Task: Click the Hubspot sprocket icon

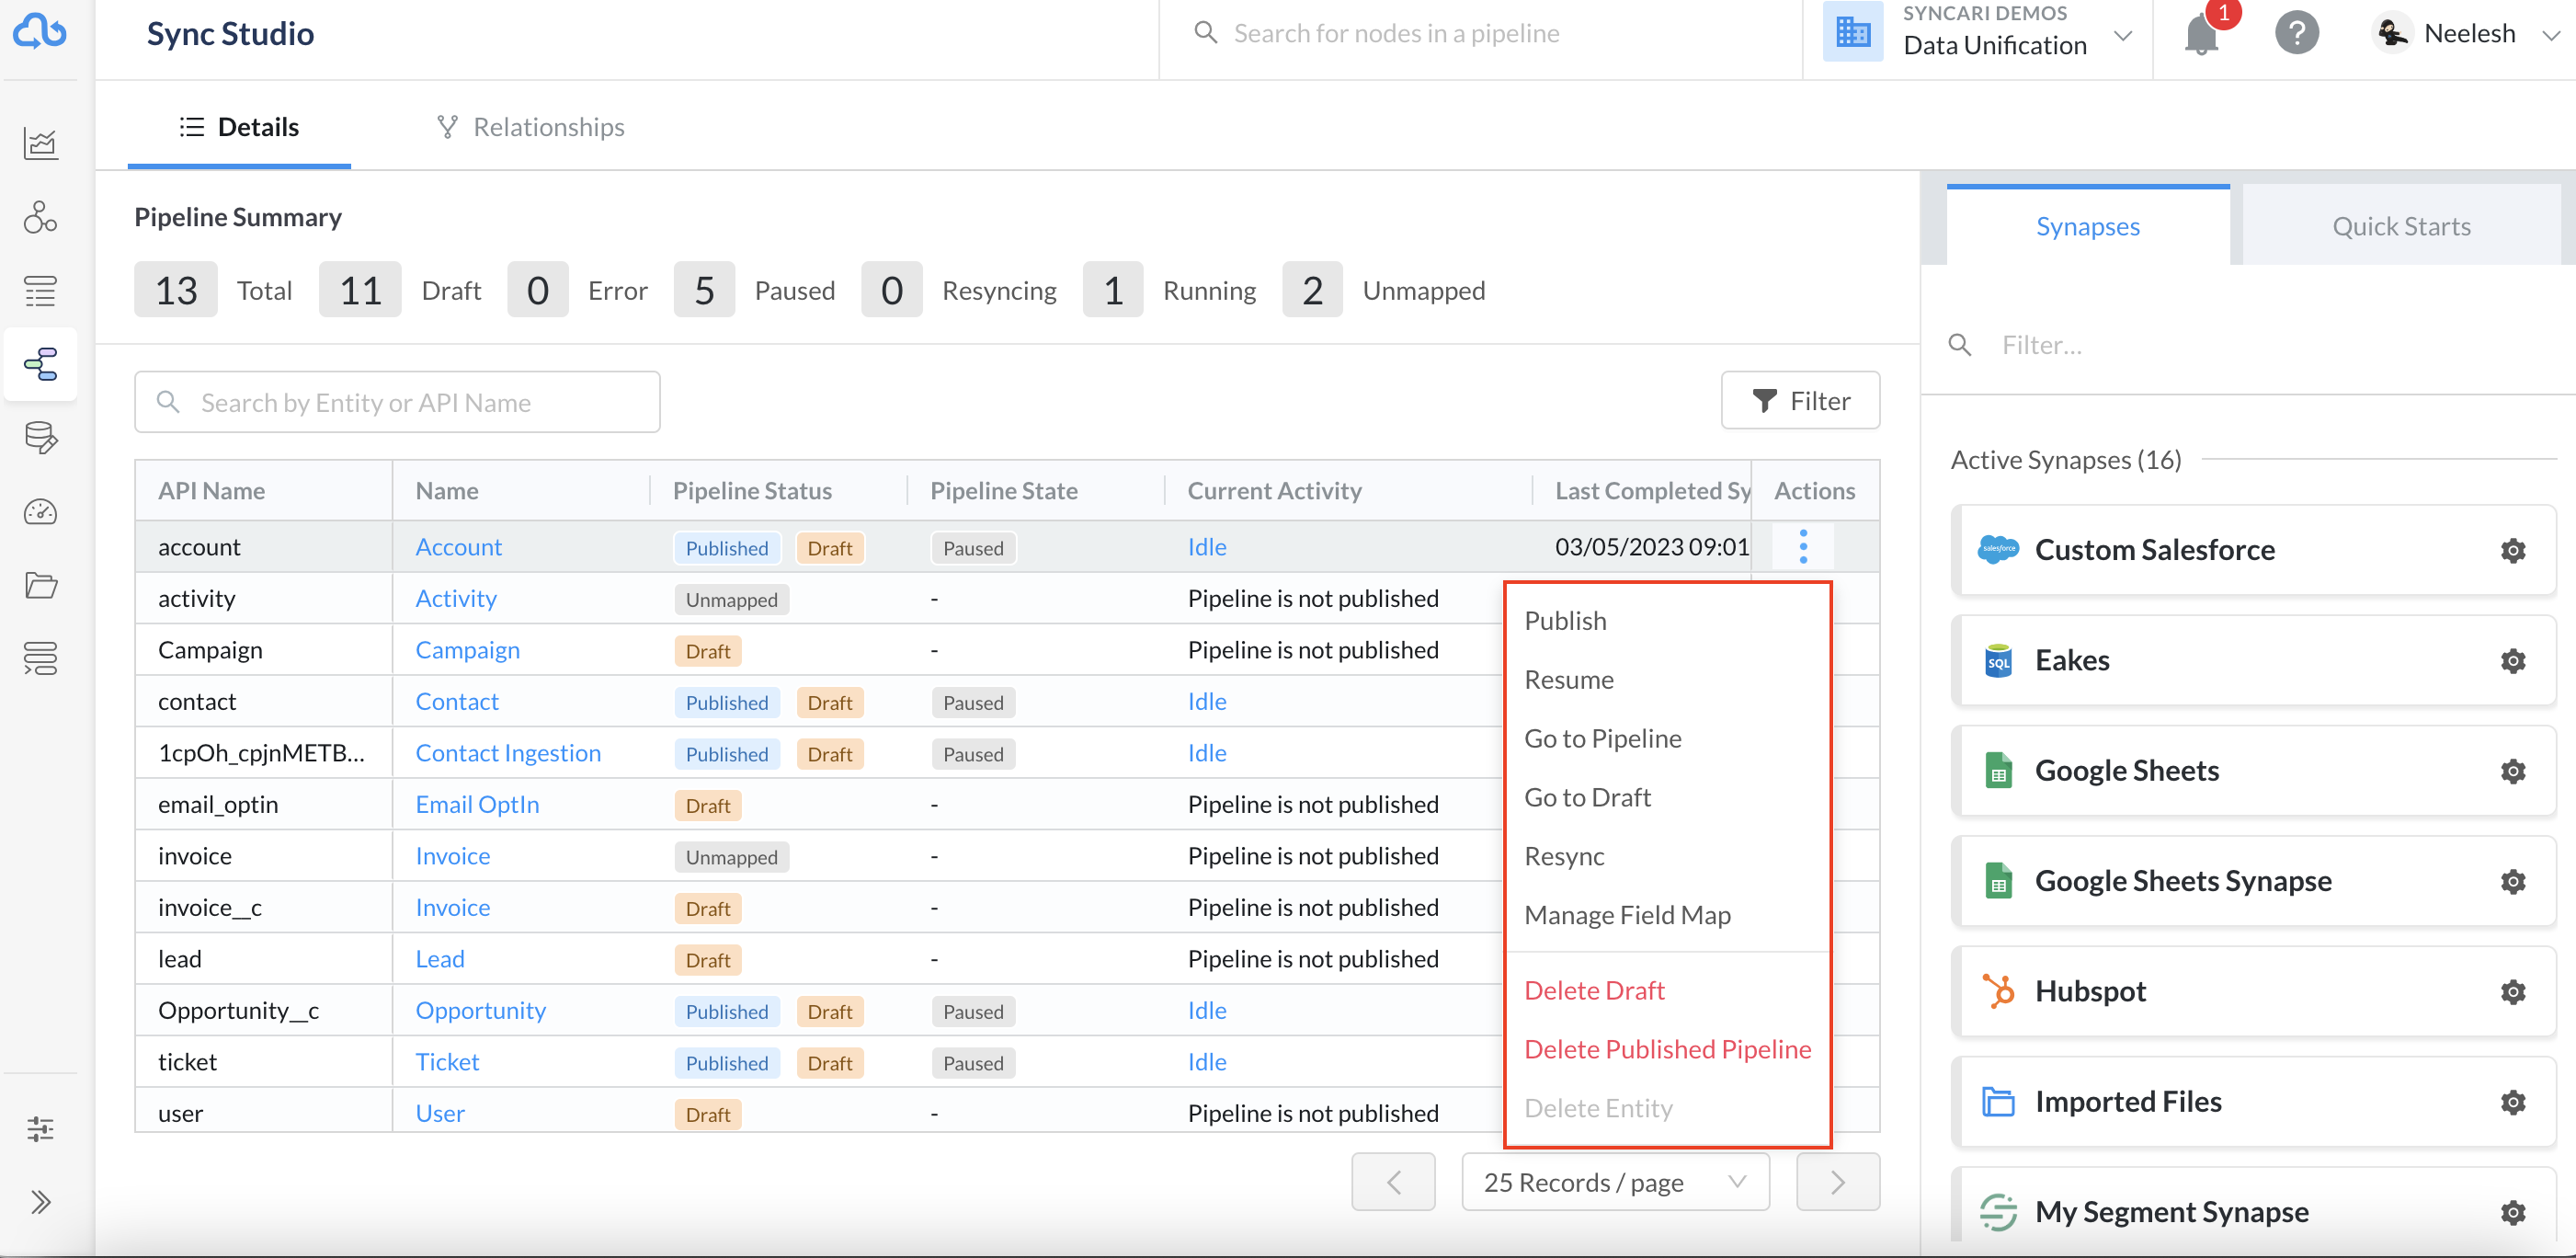Action: pos(1998,991)
